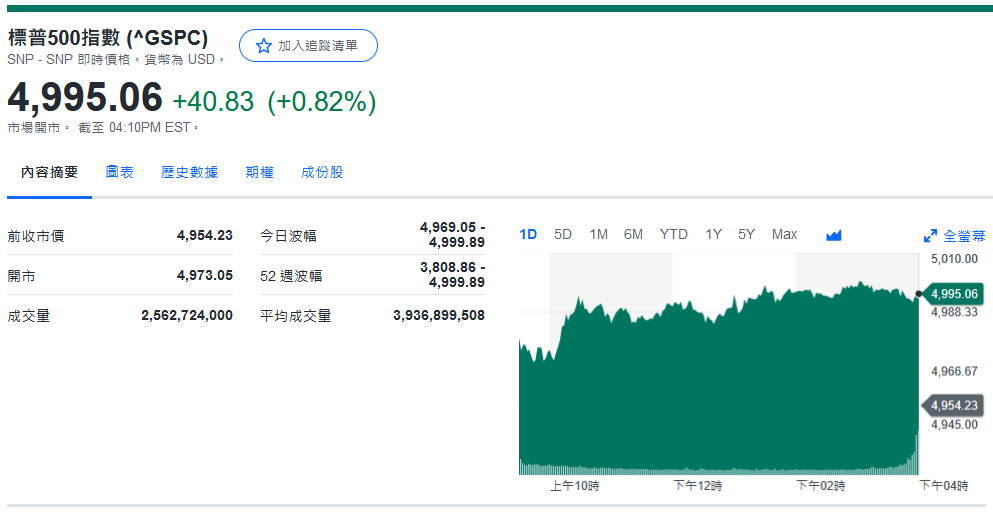Add to watchlist with 加入追蹤清單 button
The height and width of the screenshot is (515, 993).
pos(308,46)
